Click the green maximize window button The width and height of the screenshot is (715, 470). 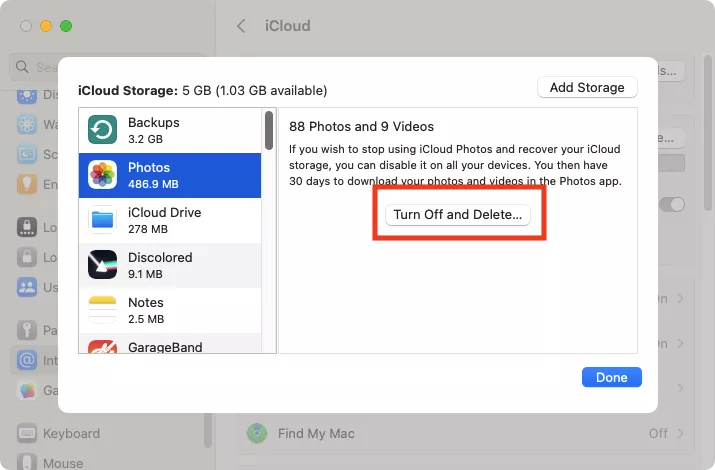click(66, 26)
